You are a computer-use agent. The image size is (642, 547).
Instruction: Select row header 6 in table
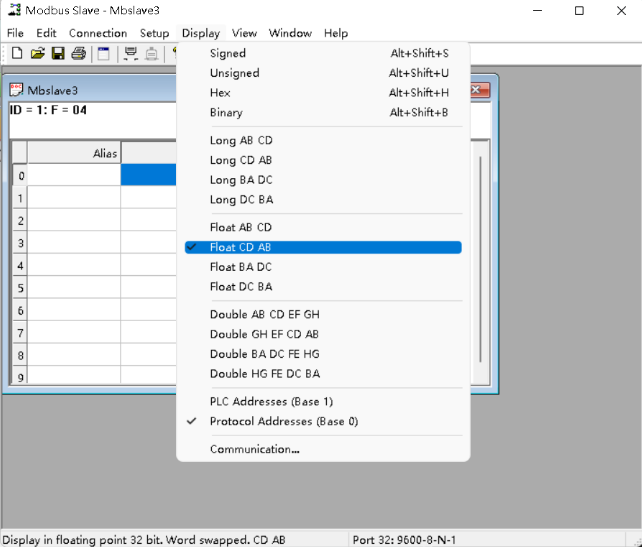[20, 311]
